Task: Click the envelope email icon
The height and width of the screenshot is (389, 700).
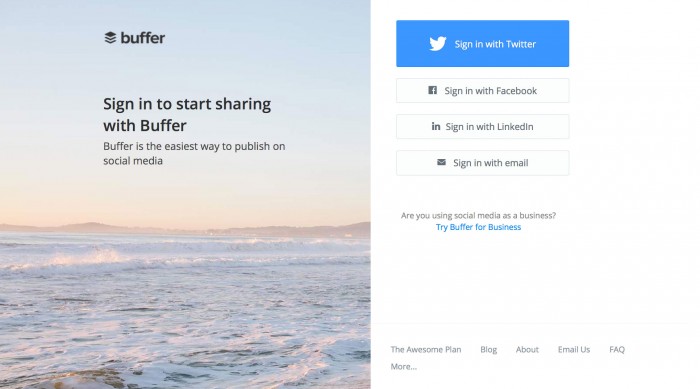Action: [x=441, y=162]
